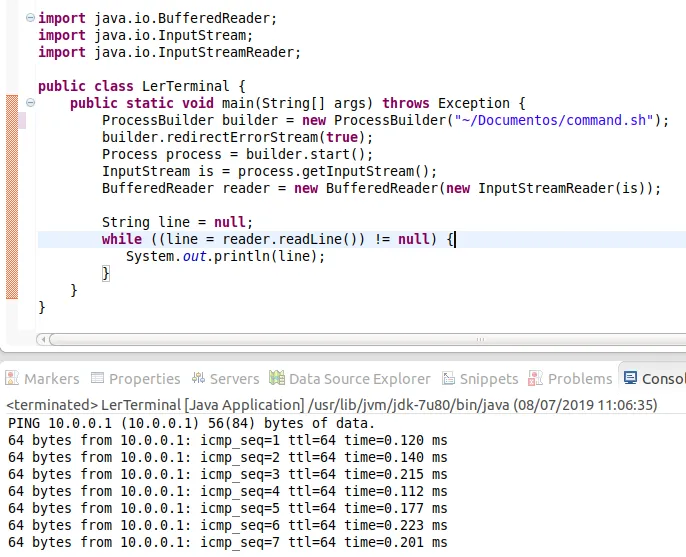Click the quick-diff marker beside the ProcessBuilder line
The image size is (686, 557).
(x=22, y=120)
